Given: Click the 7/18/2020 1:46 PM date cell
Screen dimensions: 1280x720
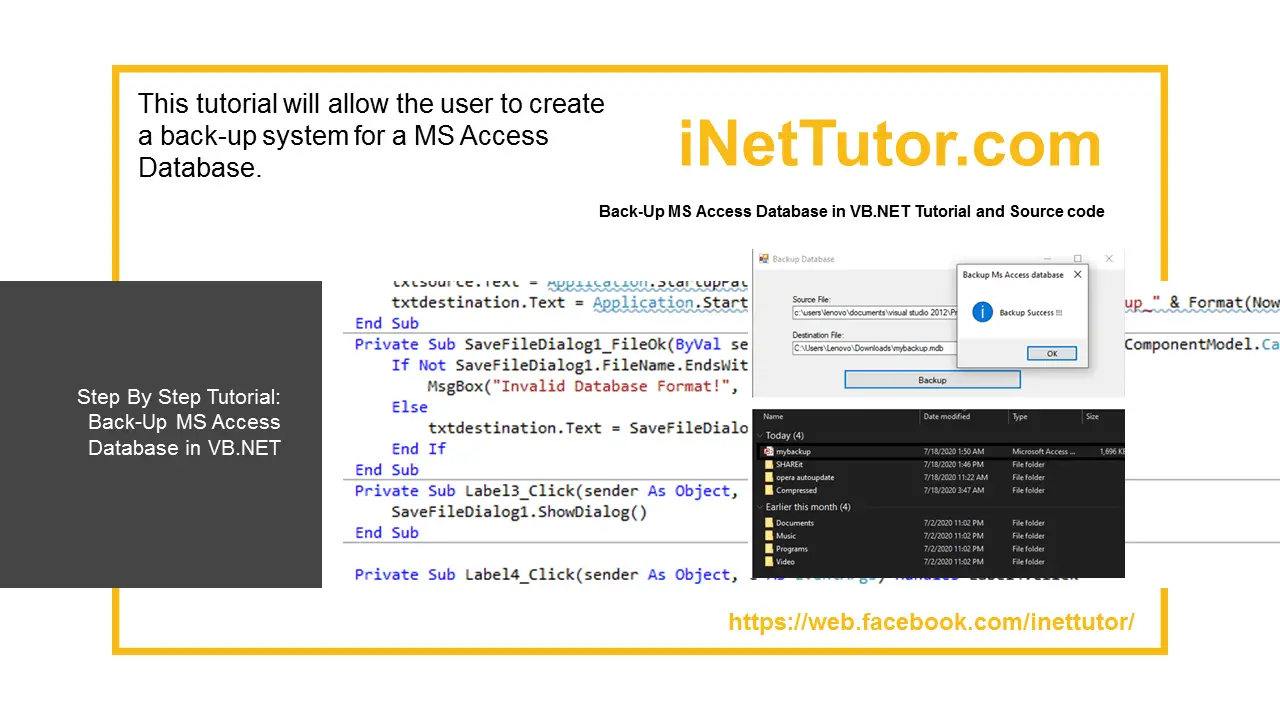Looking at the screenshot, I should 953,465.
